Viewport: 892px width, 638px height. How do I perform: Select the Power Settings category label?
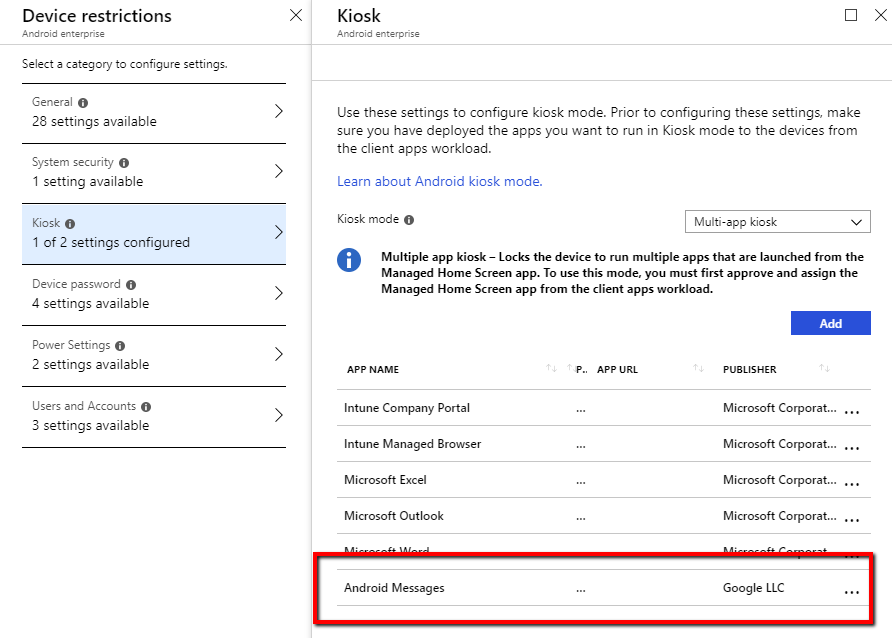[71, 345]
